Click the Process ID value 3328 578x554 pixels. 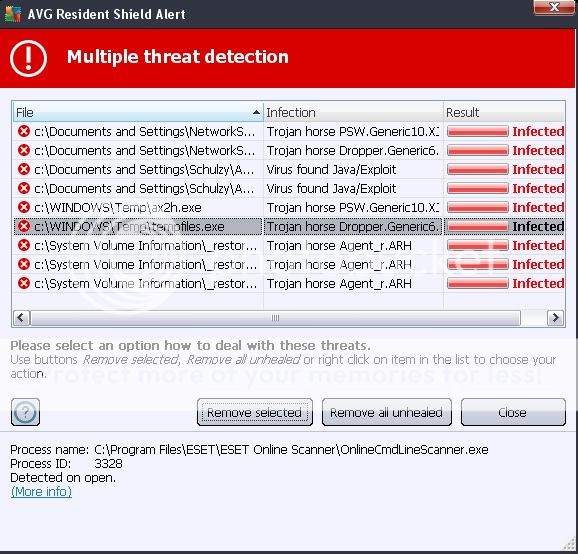coord(108,464)
